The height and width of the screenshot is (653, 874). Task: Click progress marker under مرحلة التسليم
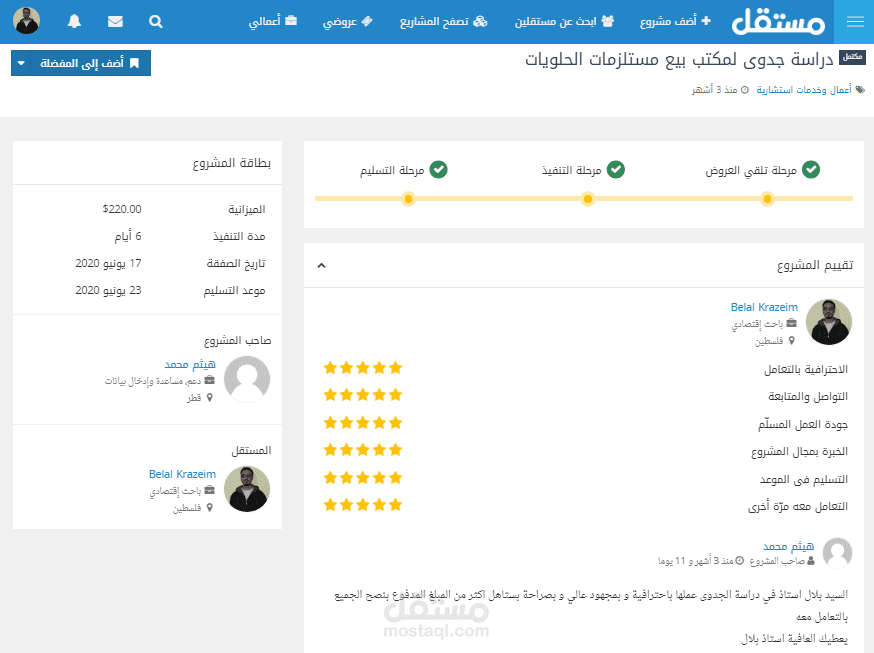tap(409, 199)
